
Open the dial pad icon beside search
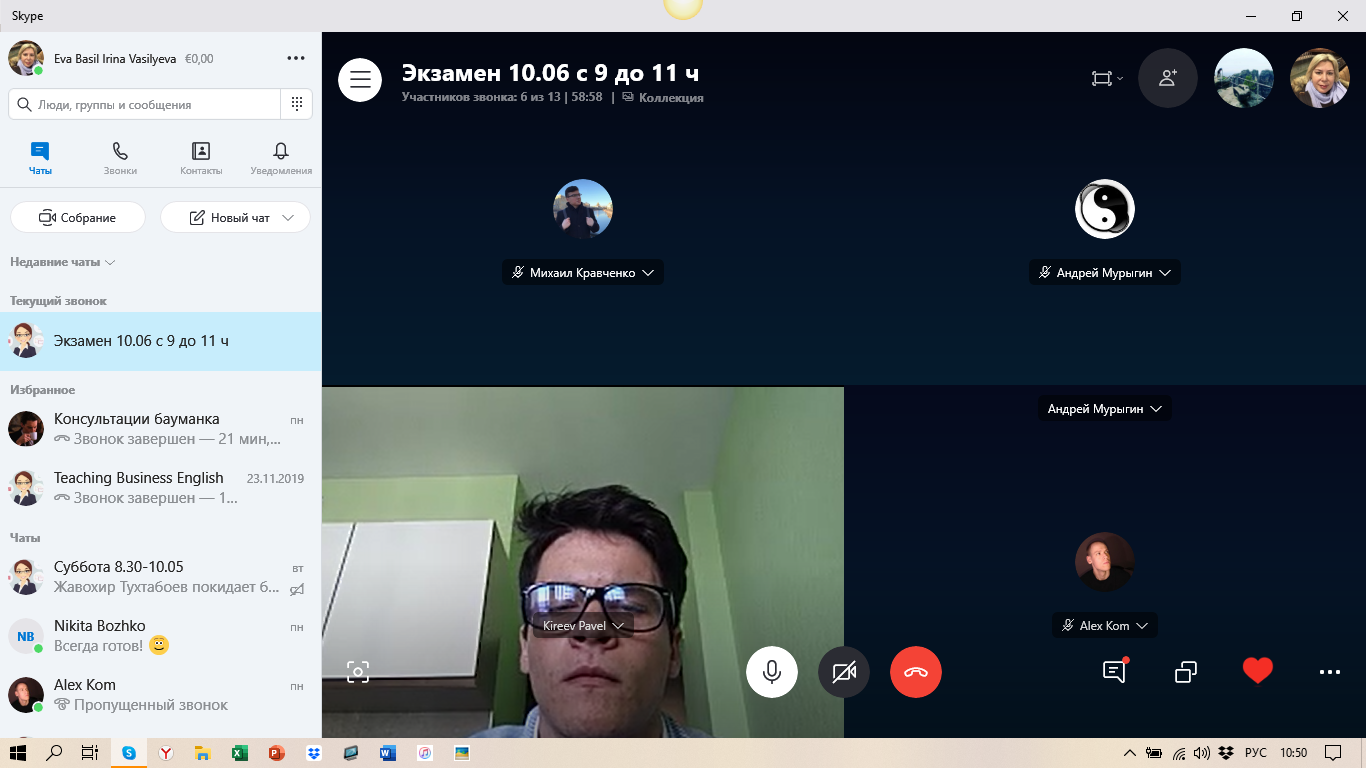point(297,104)
